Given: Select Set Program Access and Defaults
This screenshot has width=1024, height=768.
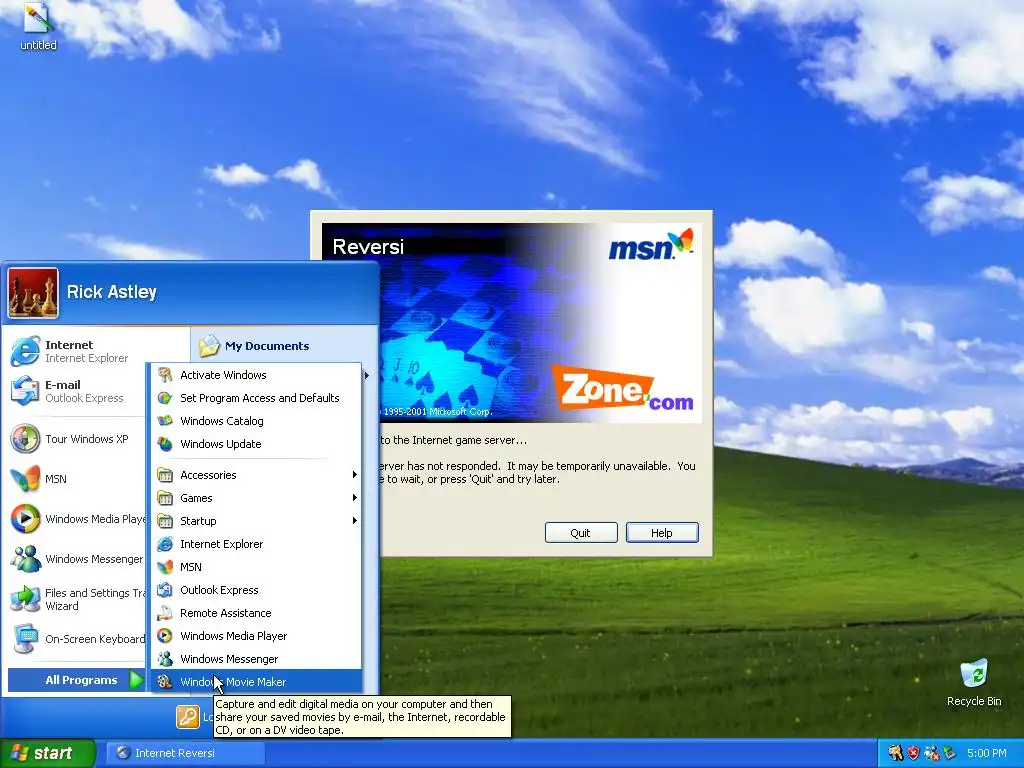Looking at the screenshot, I should point(257,398).
